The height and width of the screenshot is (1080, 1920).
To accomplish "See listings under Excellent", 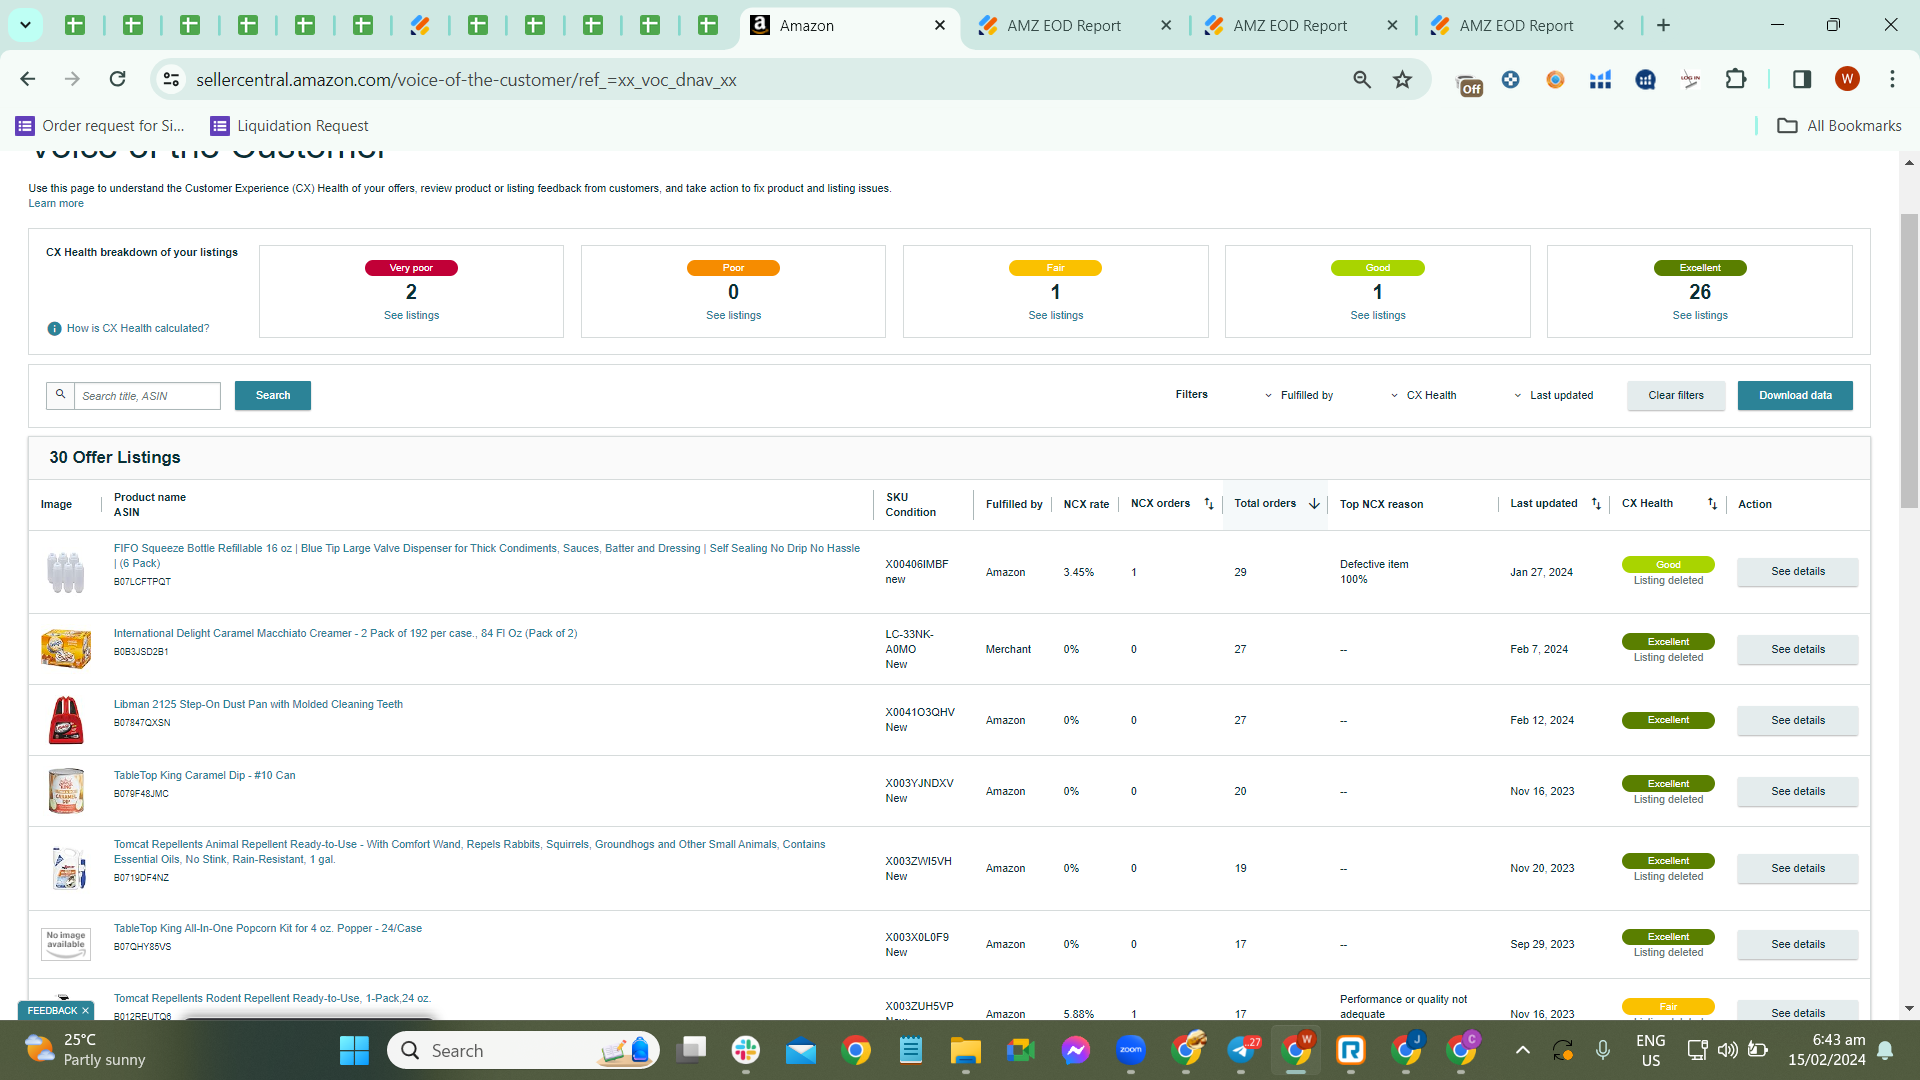I will click(x=1700, y=316).
